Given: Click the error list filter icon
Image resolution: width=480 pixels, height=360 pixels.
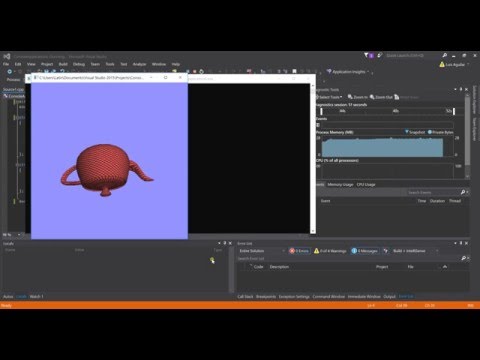Looking at the screenshot, I should [386, 251].
